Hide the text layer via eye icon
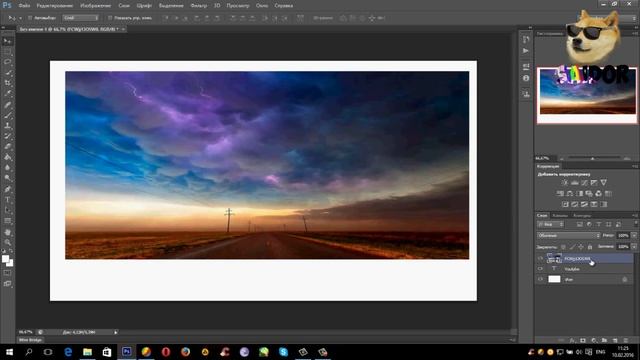 pyautogui.click(x=540, y=269)
